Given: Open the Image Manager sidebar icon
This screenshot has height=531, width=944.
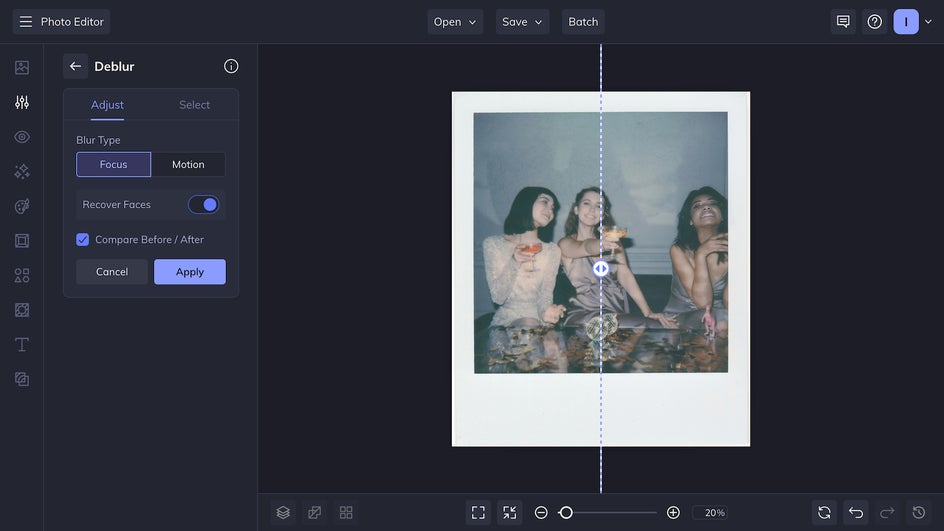Looking at the screenshot, I should (x=22, y=67).
